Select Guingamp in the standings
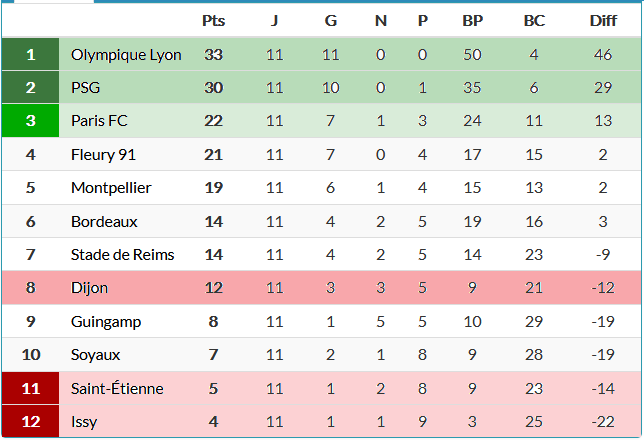644x440 pixels. [x=106, y=322]
